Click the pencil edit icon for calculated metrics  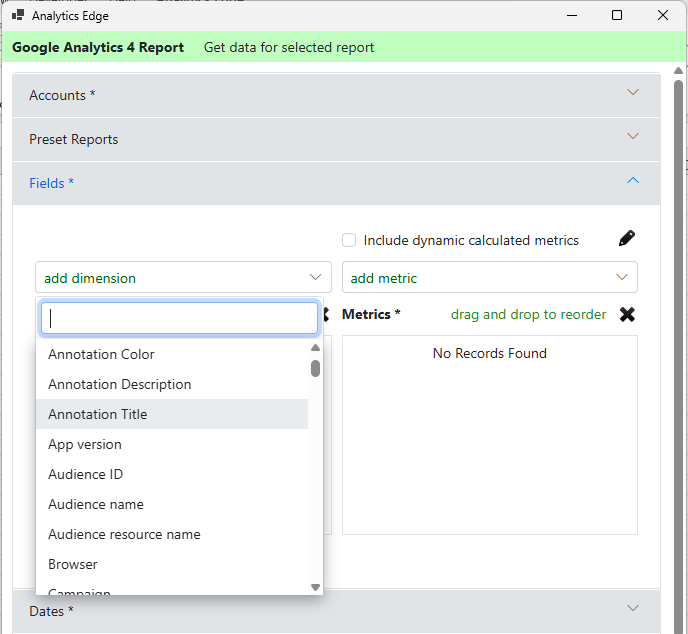tap(627, 239)
